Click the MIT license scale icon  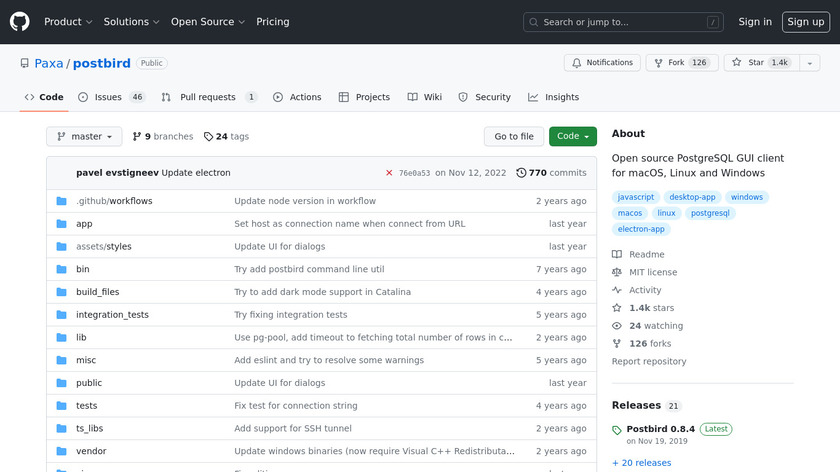click(617, 272)
